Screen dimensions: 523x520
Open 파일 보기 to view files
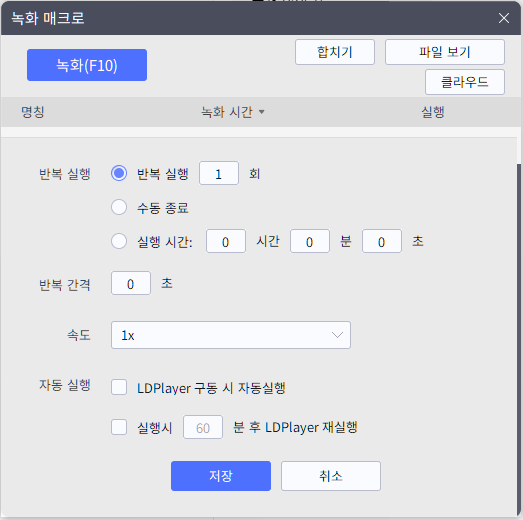coord(445,52)
